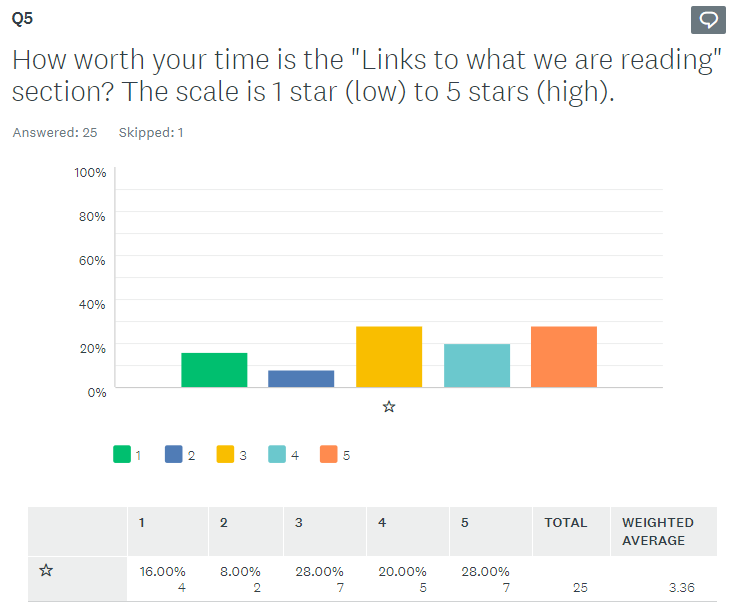
Task: Click the green legend swatch for 1
Action: (122, 455)
